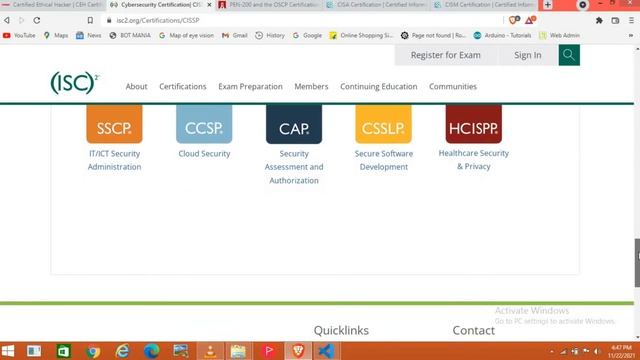Switch to PEN-200 and OSCP tab
This screenshot has height=360, width=640.
[x=269, y=5]
